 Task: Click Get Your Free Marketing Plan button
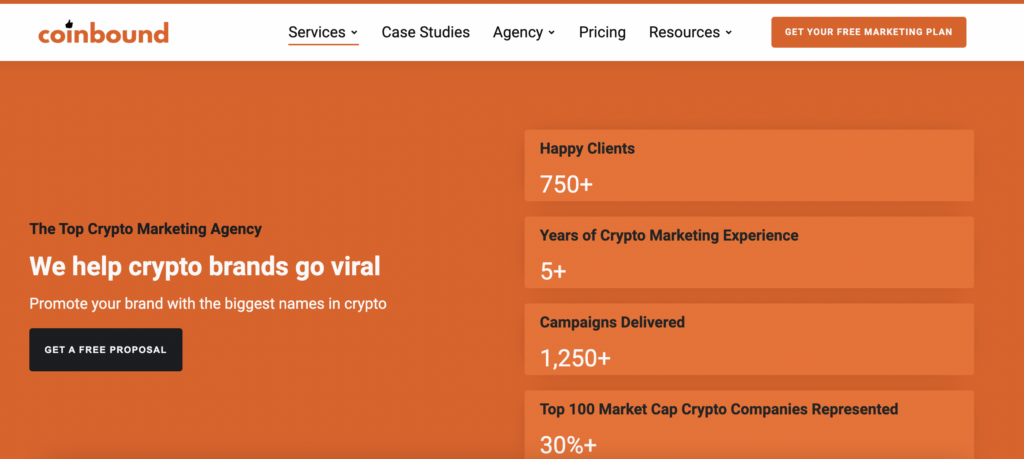869,32
